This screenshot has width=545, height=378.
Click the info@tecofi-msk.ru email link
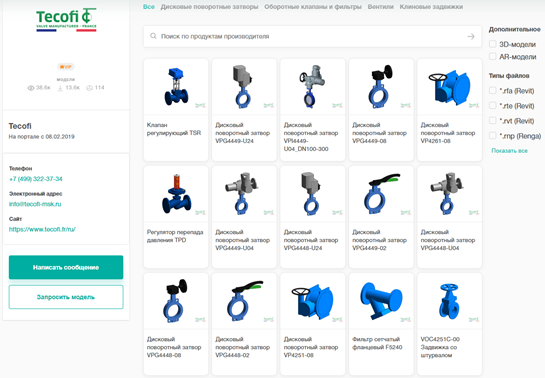(x=35, y=204)
